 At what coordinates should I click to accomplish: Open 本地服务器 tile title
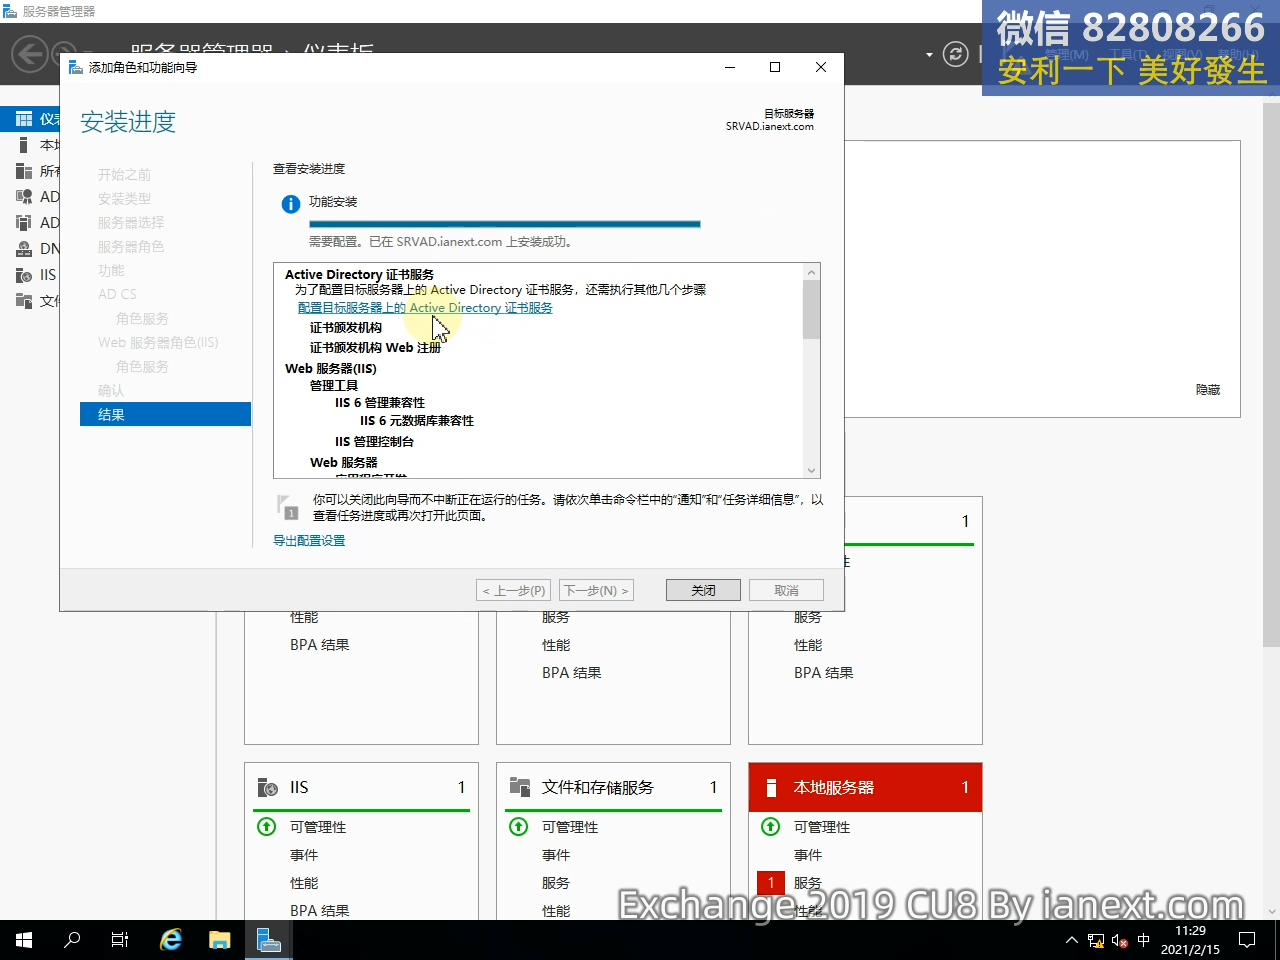(834, 787)
